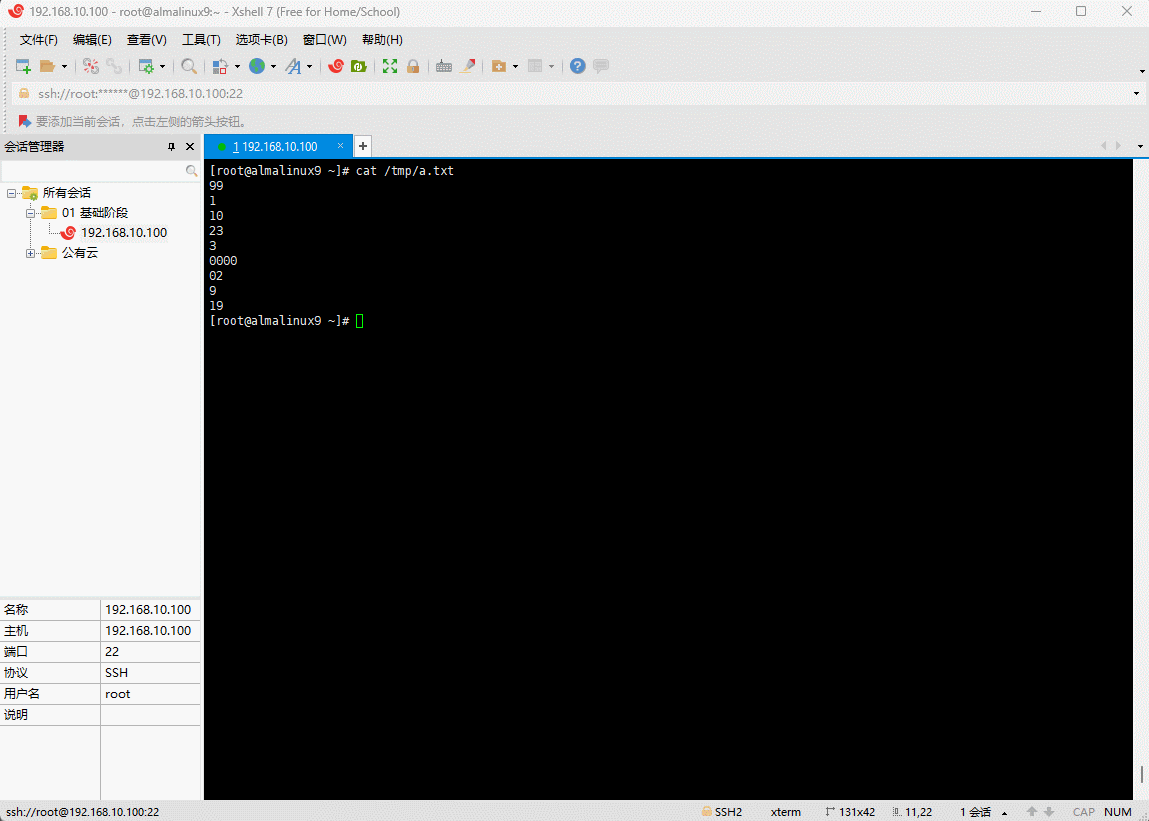Open the Help question mark icon
This screenshot has height=821, width=1149.
tap(577, 66)
